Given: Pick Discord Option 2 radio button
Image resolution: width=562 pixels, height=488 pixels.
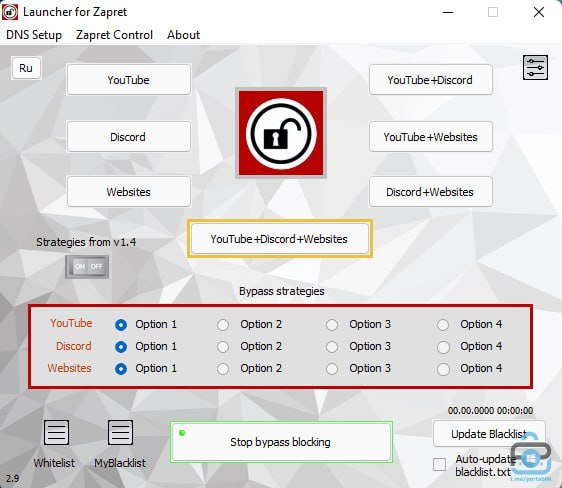Looking at the screenshot, I should [x=223, y=346].
